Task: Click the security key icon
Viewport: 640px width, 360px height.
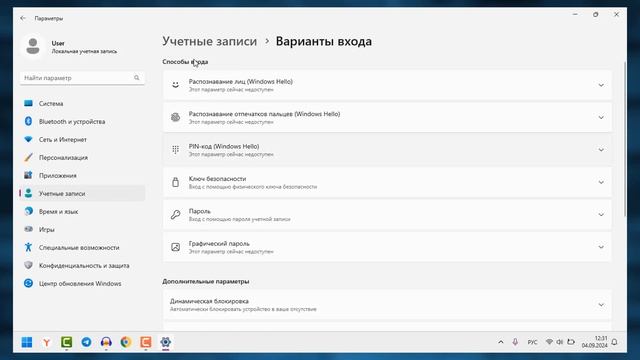Action: click(x=176, y=182)
